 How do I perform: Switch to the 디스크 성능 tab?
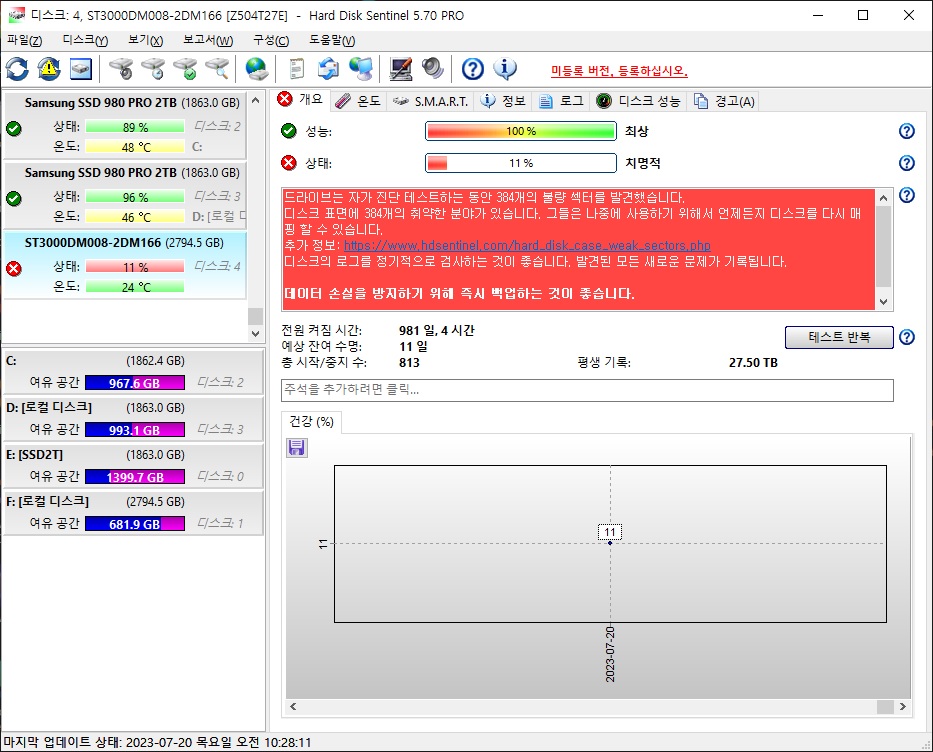(x=639, y=102)
